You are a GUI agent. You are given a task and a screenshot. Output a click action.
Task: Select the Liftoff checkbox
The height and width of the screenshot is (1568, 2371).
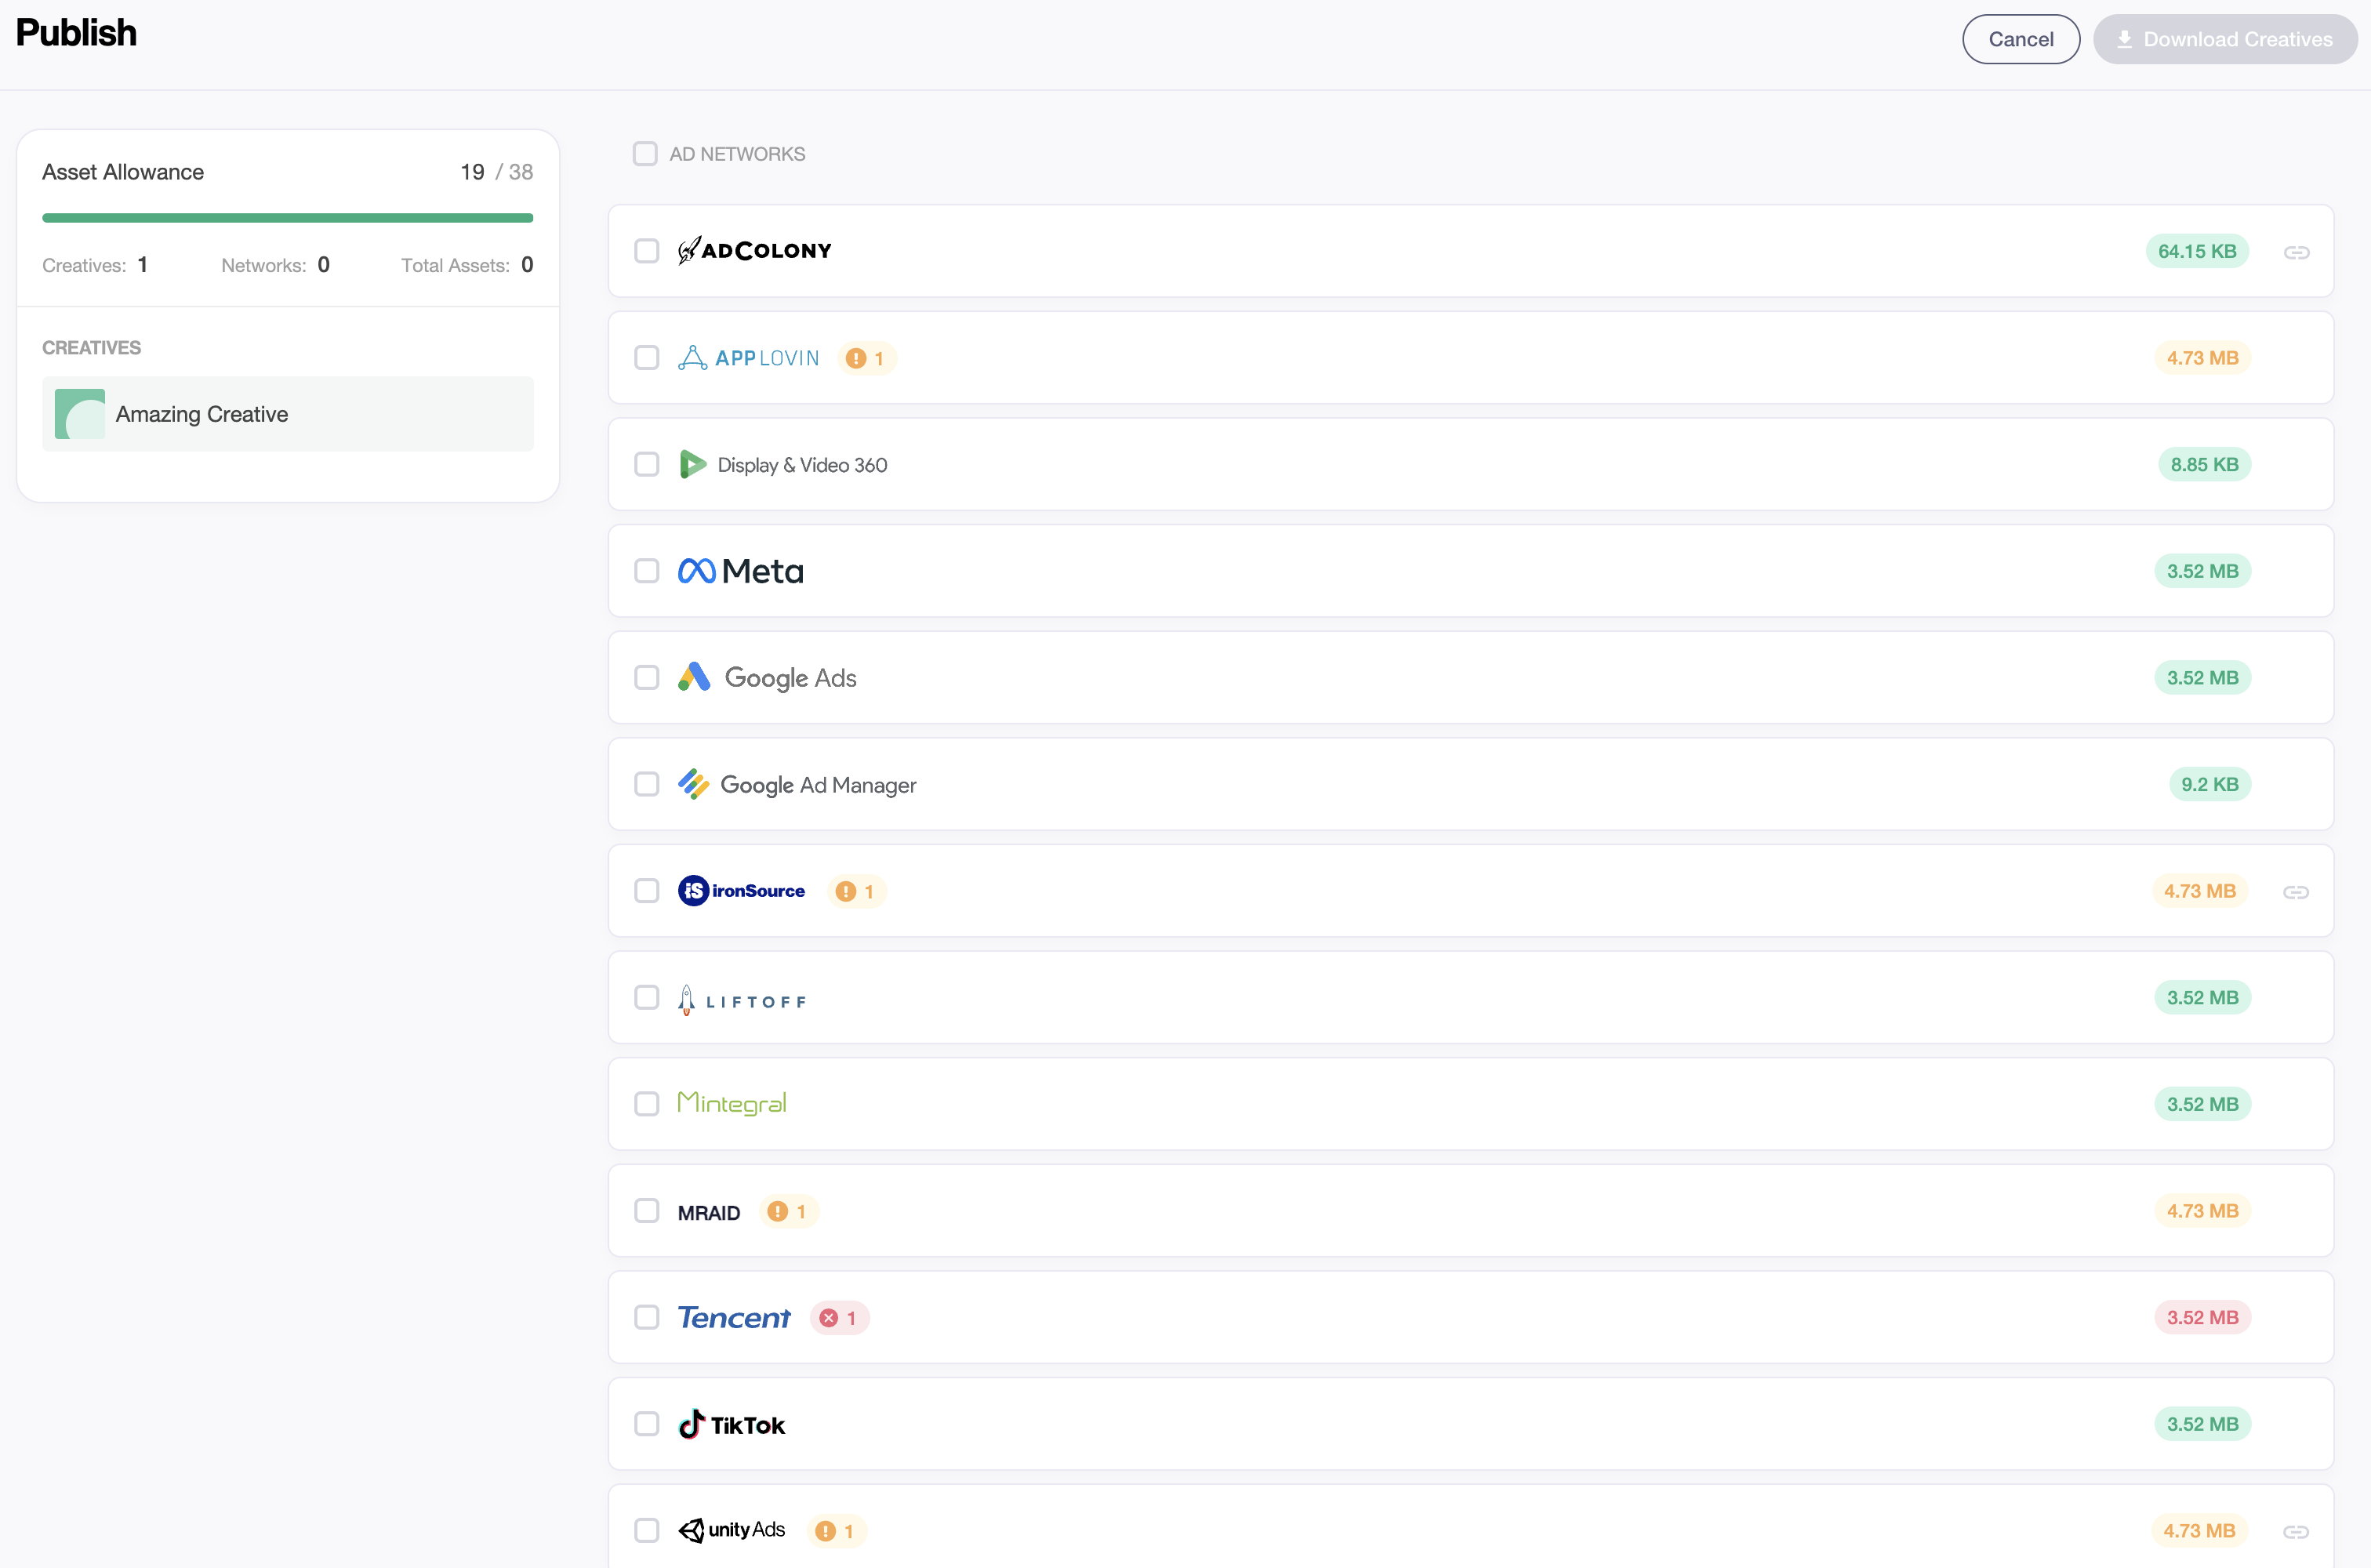coord(647,997)
